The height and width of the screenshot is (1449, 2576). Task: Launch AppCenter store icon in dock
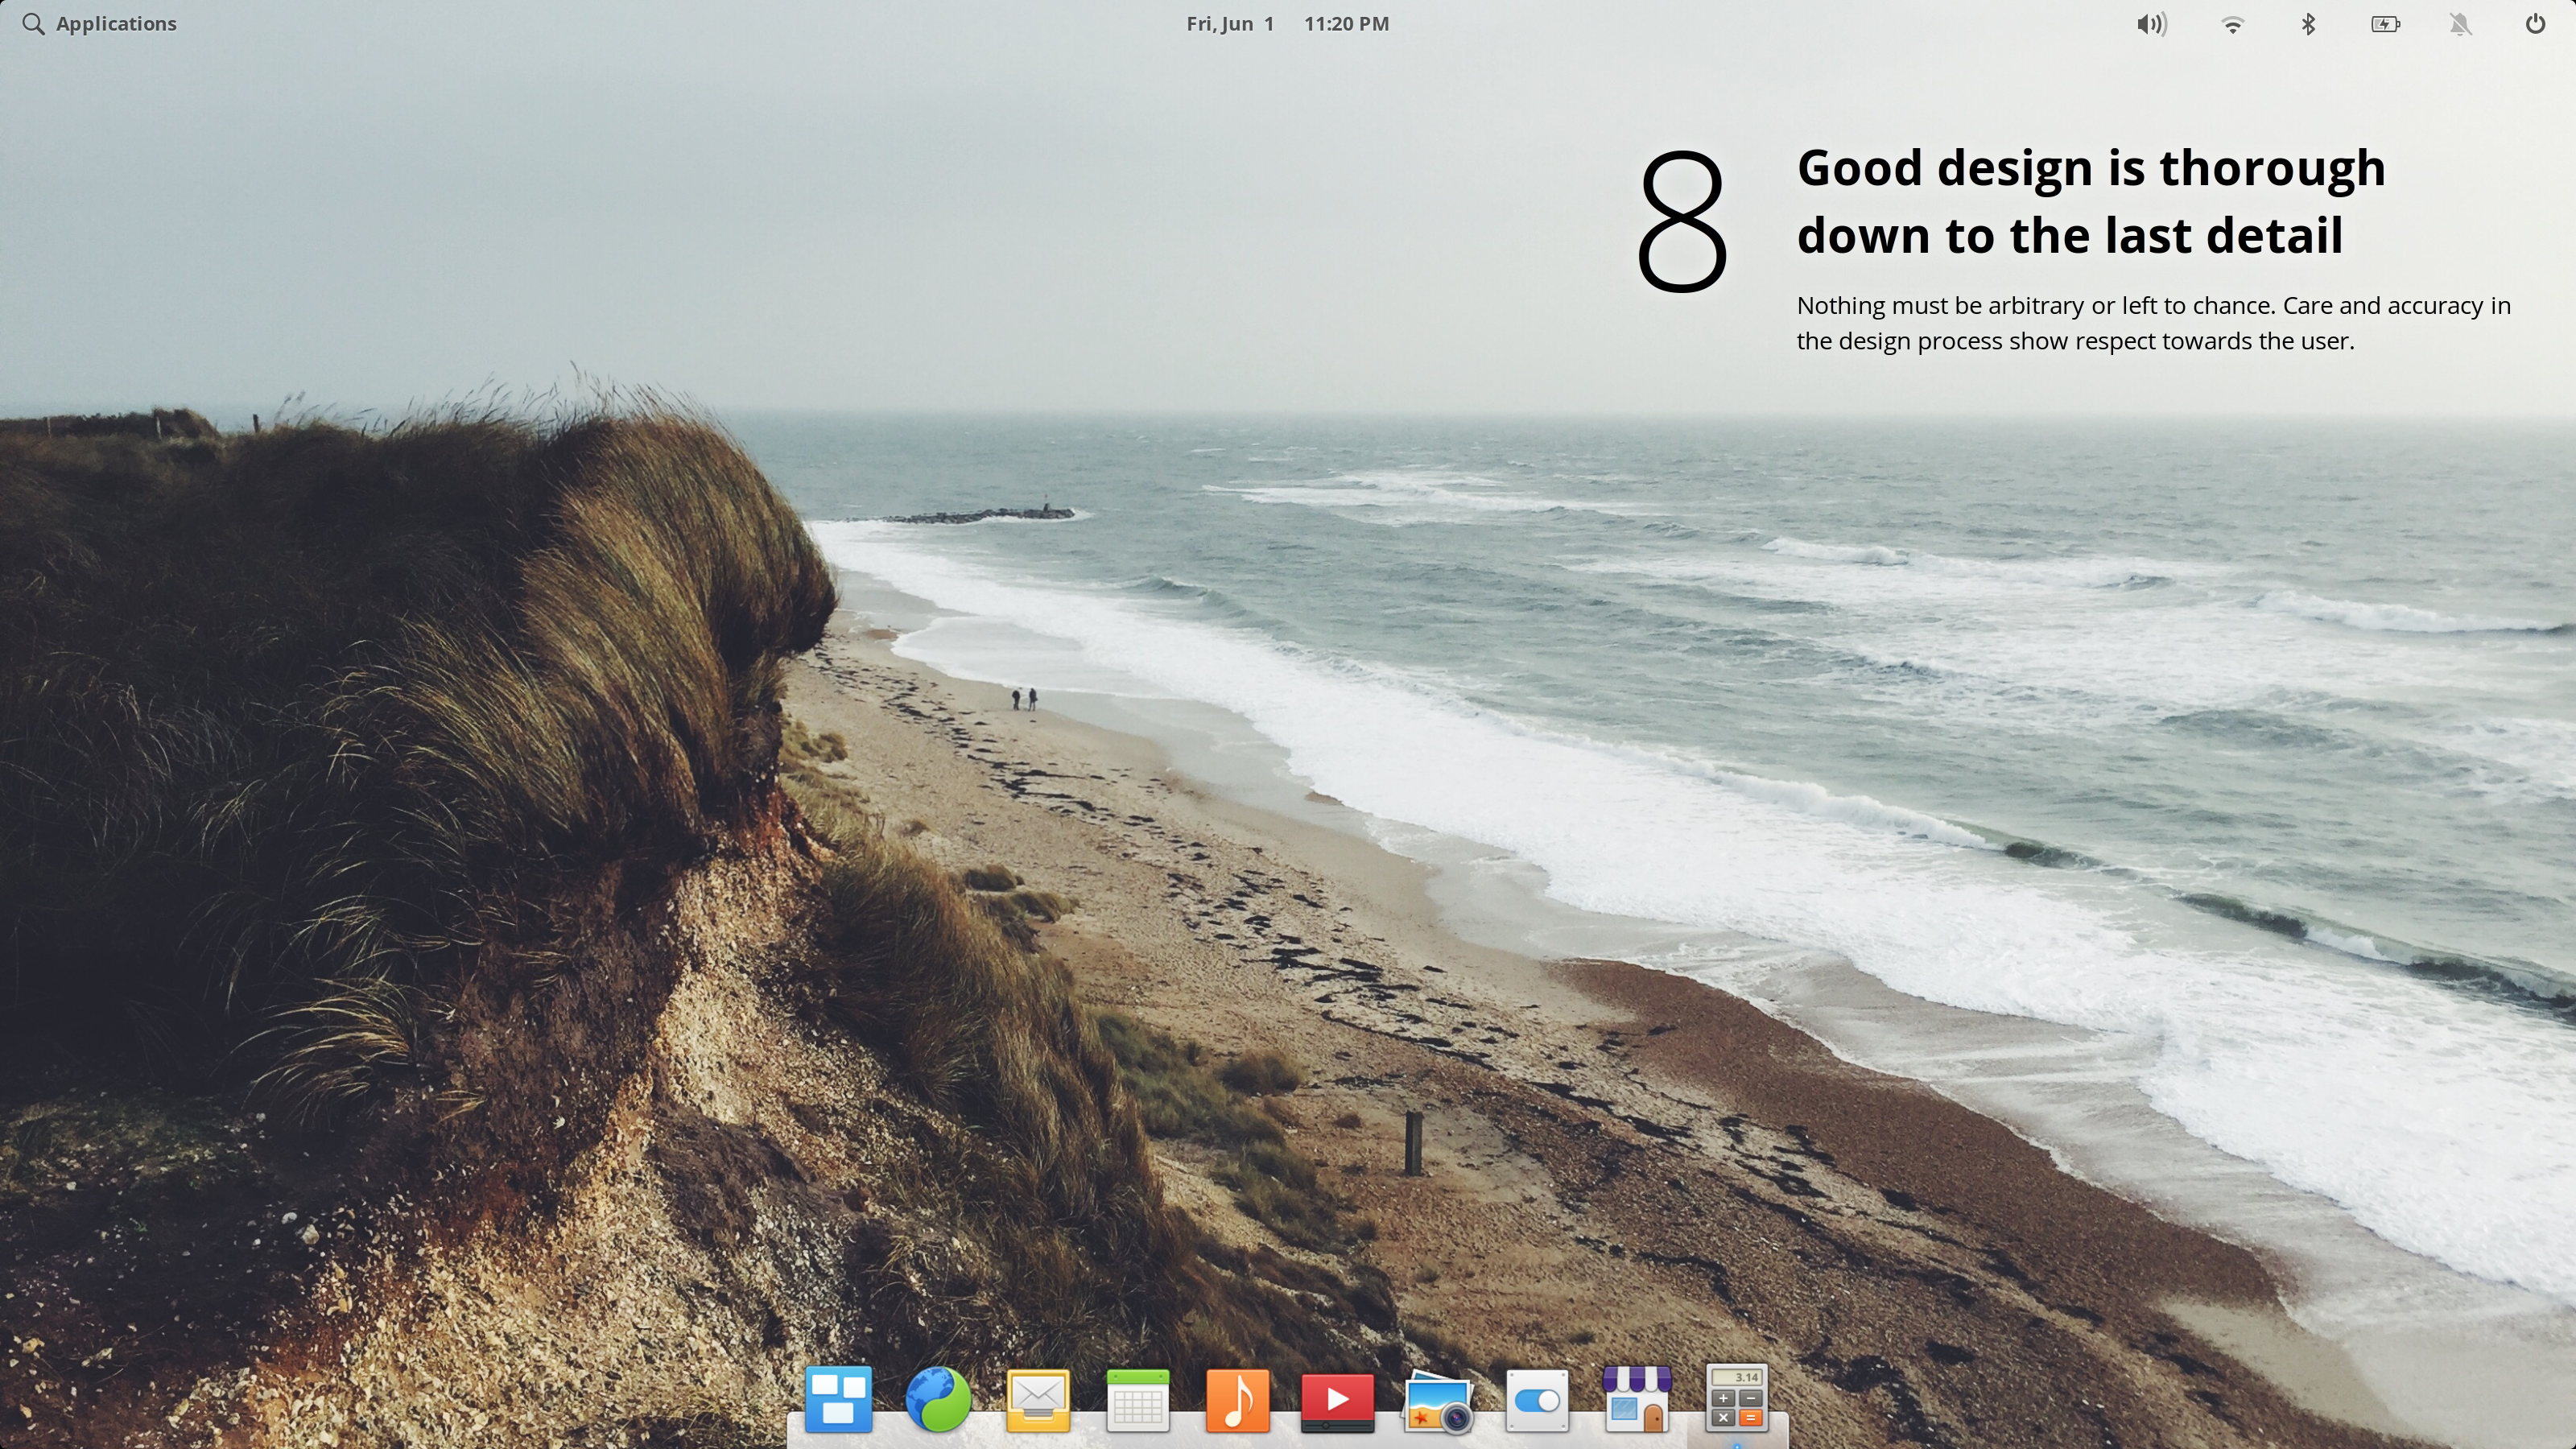point(1637,1398)
